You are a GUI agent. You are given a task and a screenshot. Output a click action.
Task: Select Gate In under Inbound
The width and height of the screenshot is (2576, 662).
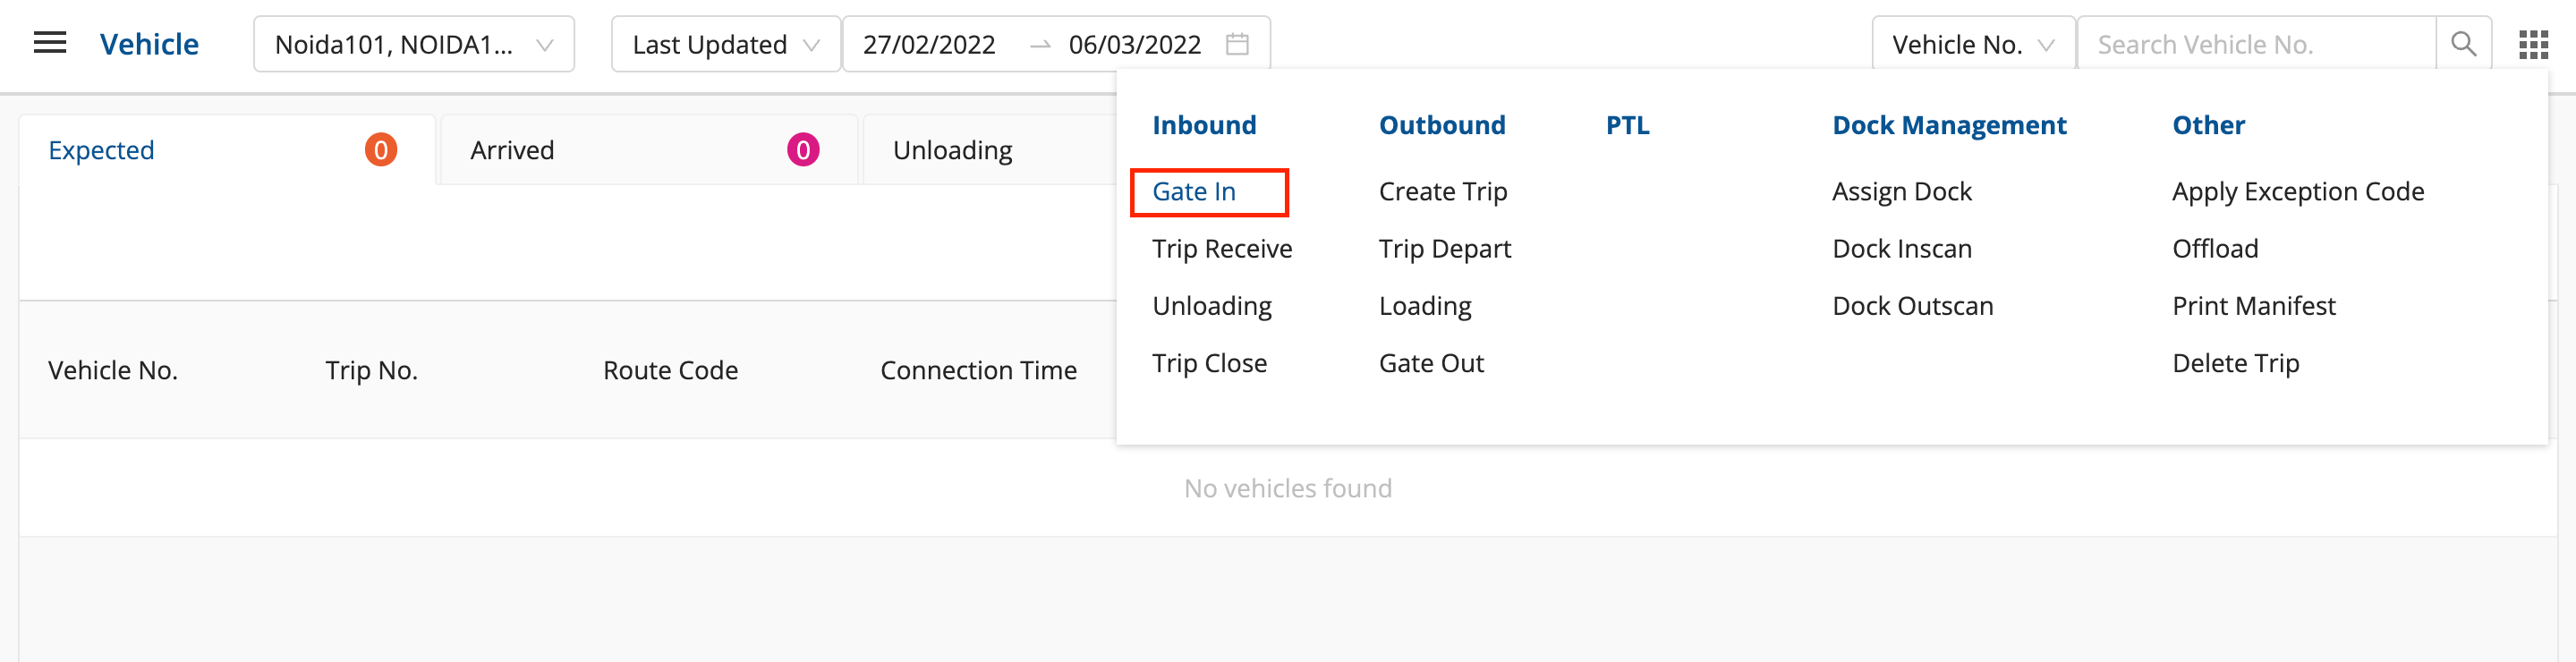pos(1194,191)
